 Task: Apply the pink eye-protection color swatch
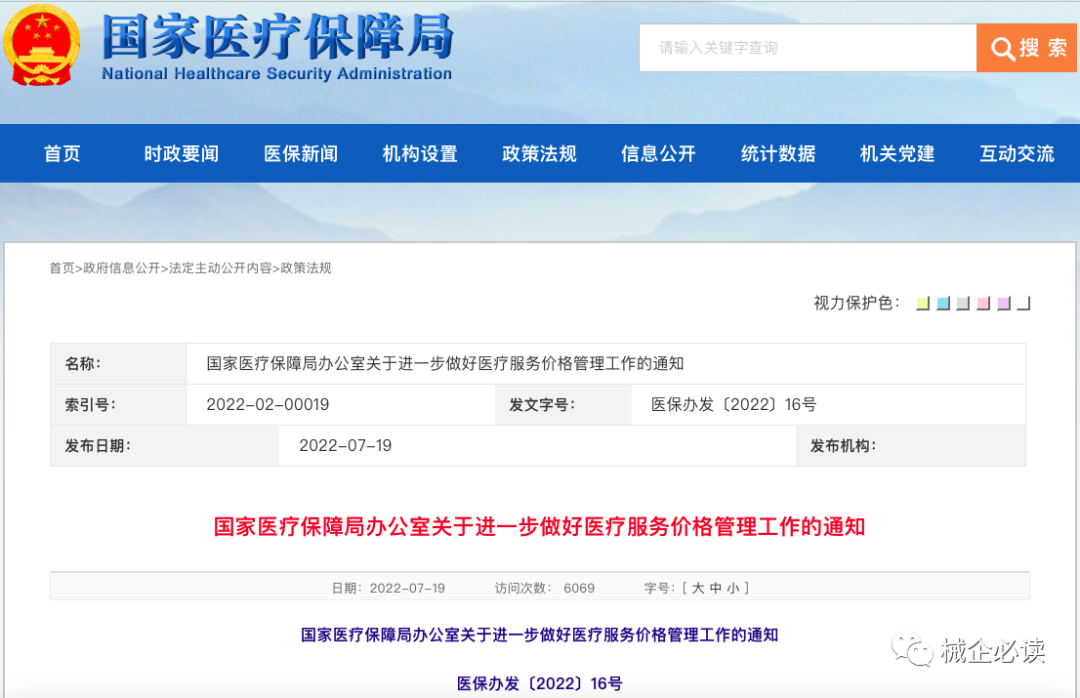(x=983, y=303)
